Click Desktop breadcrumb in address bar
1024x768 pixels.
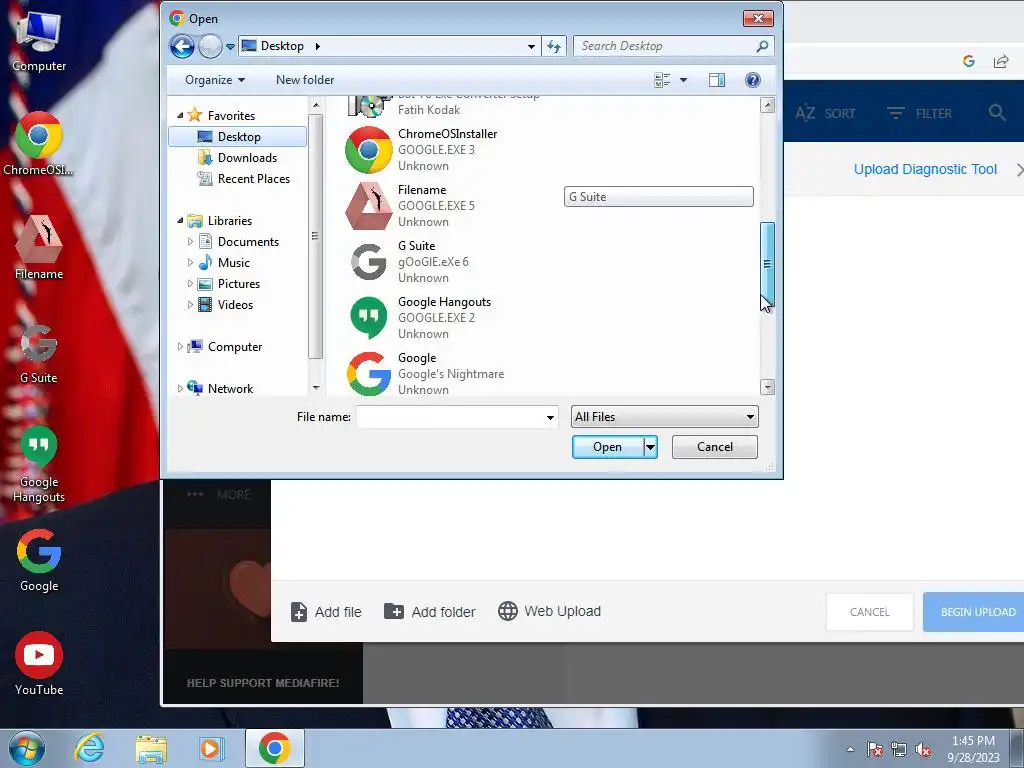[282, 46]
